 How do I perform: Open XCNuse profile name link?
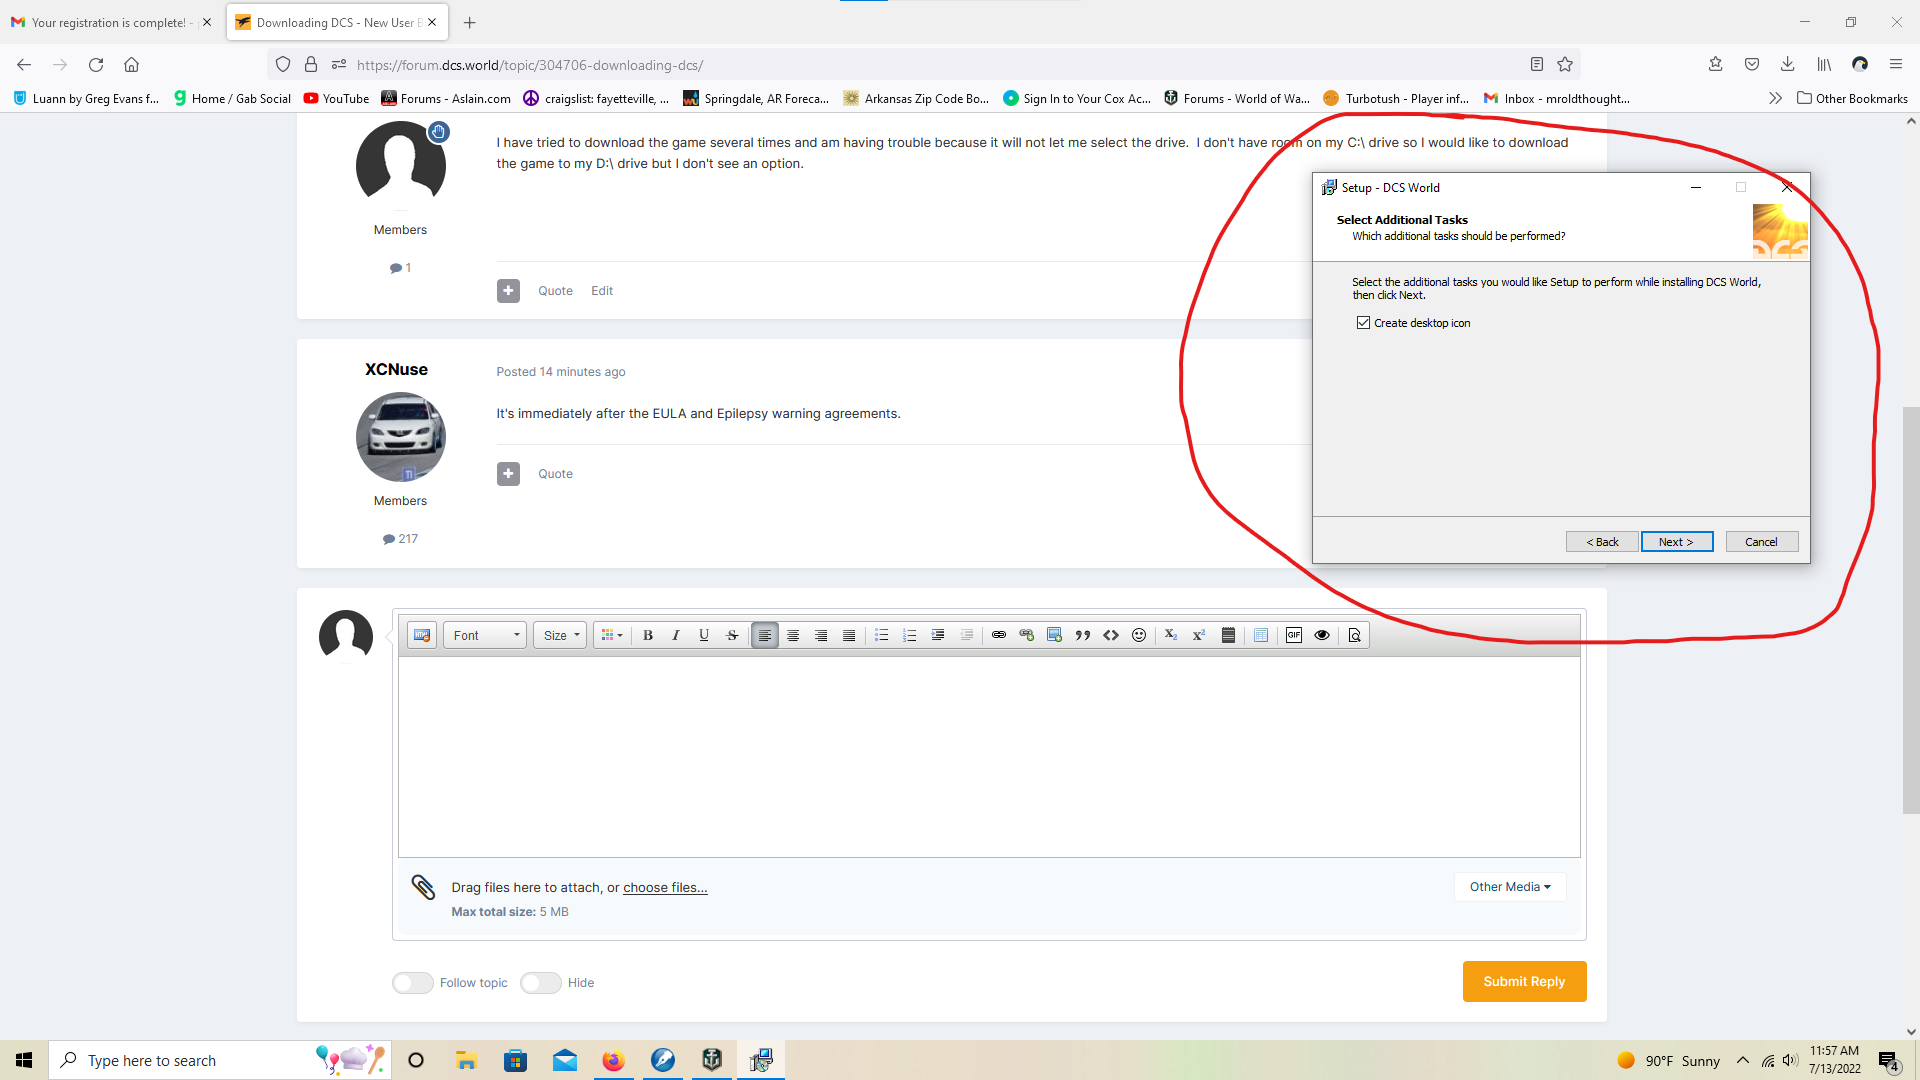coord(396,369)
